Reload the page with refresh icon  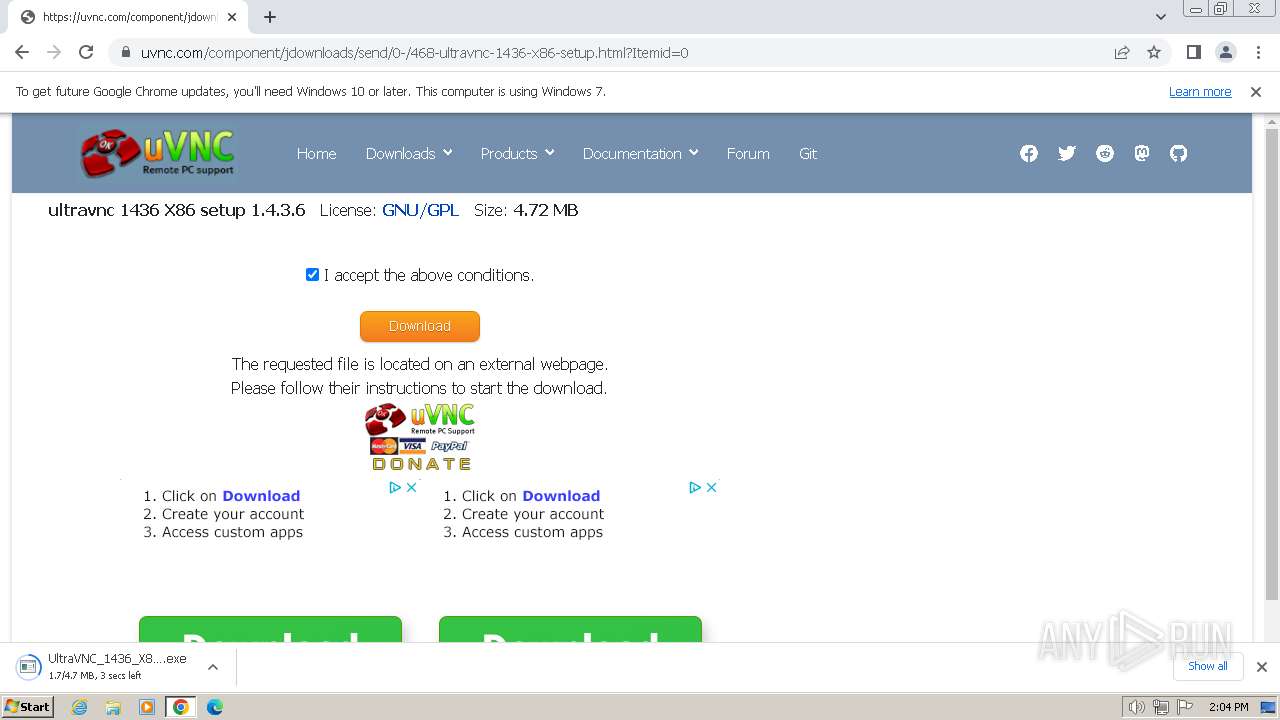click(86, 52)
